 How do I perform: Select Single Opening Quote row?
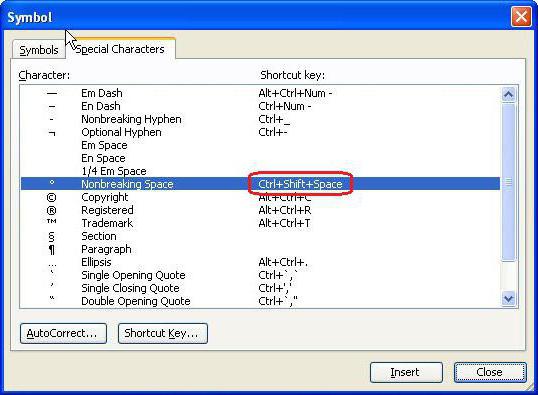[260, 275]
